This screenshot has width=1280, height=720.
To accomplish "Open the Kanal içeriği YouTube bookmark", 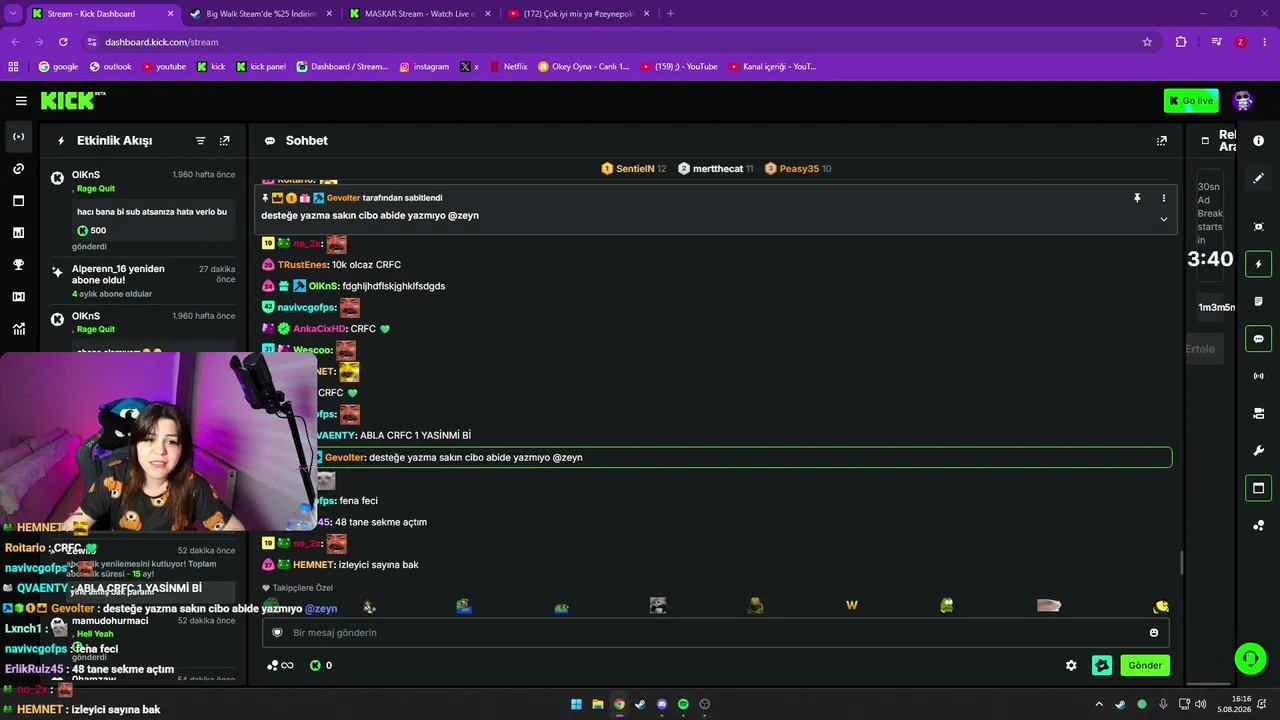I will 773,67.
